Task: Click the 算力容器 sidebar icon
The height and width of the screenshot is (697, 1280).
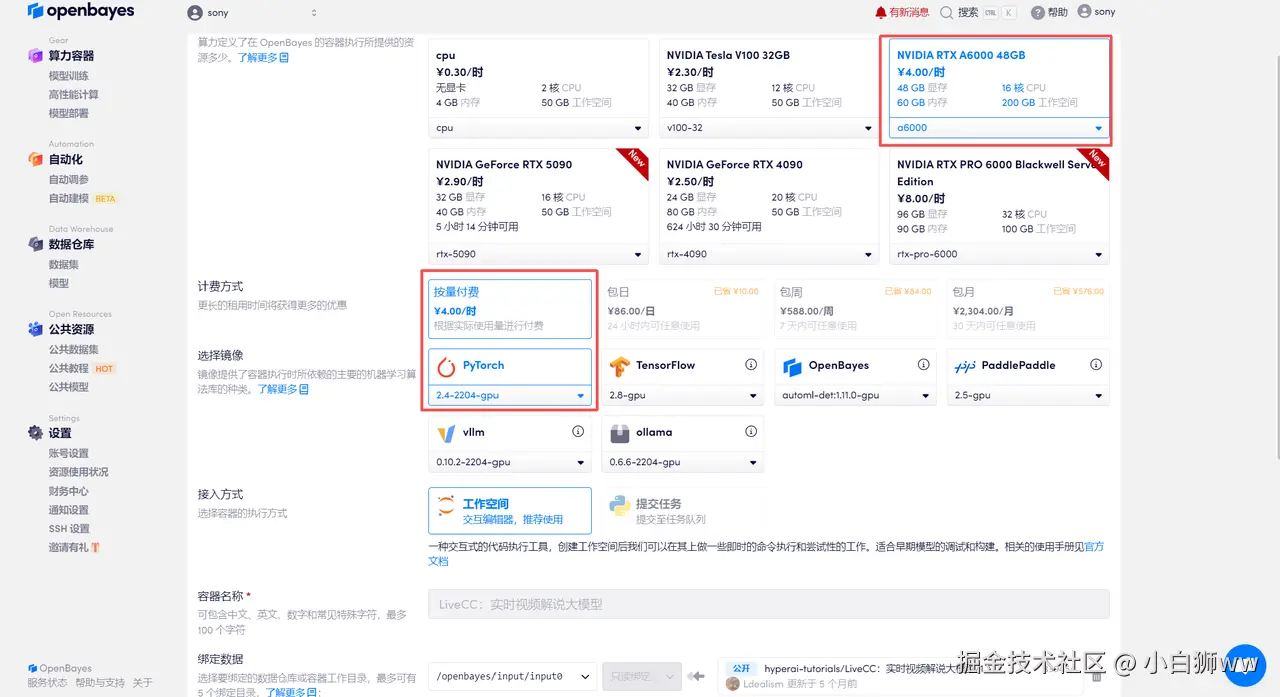Action: [x=36, y=56]
